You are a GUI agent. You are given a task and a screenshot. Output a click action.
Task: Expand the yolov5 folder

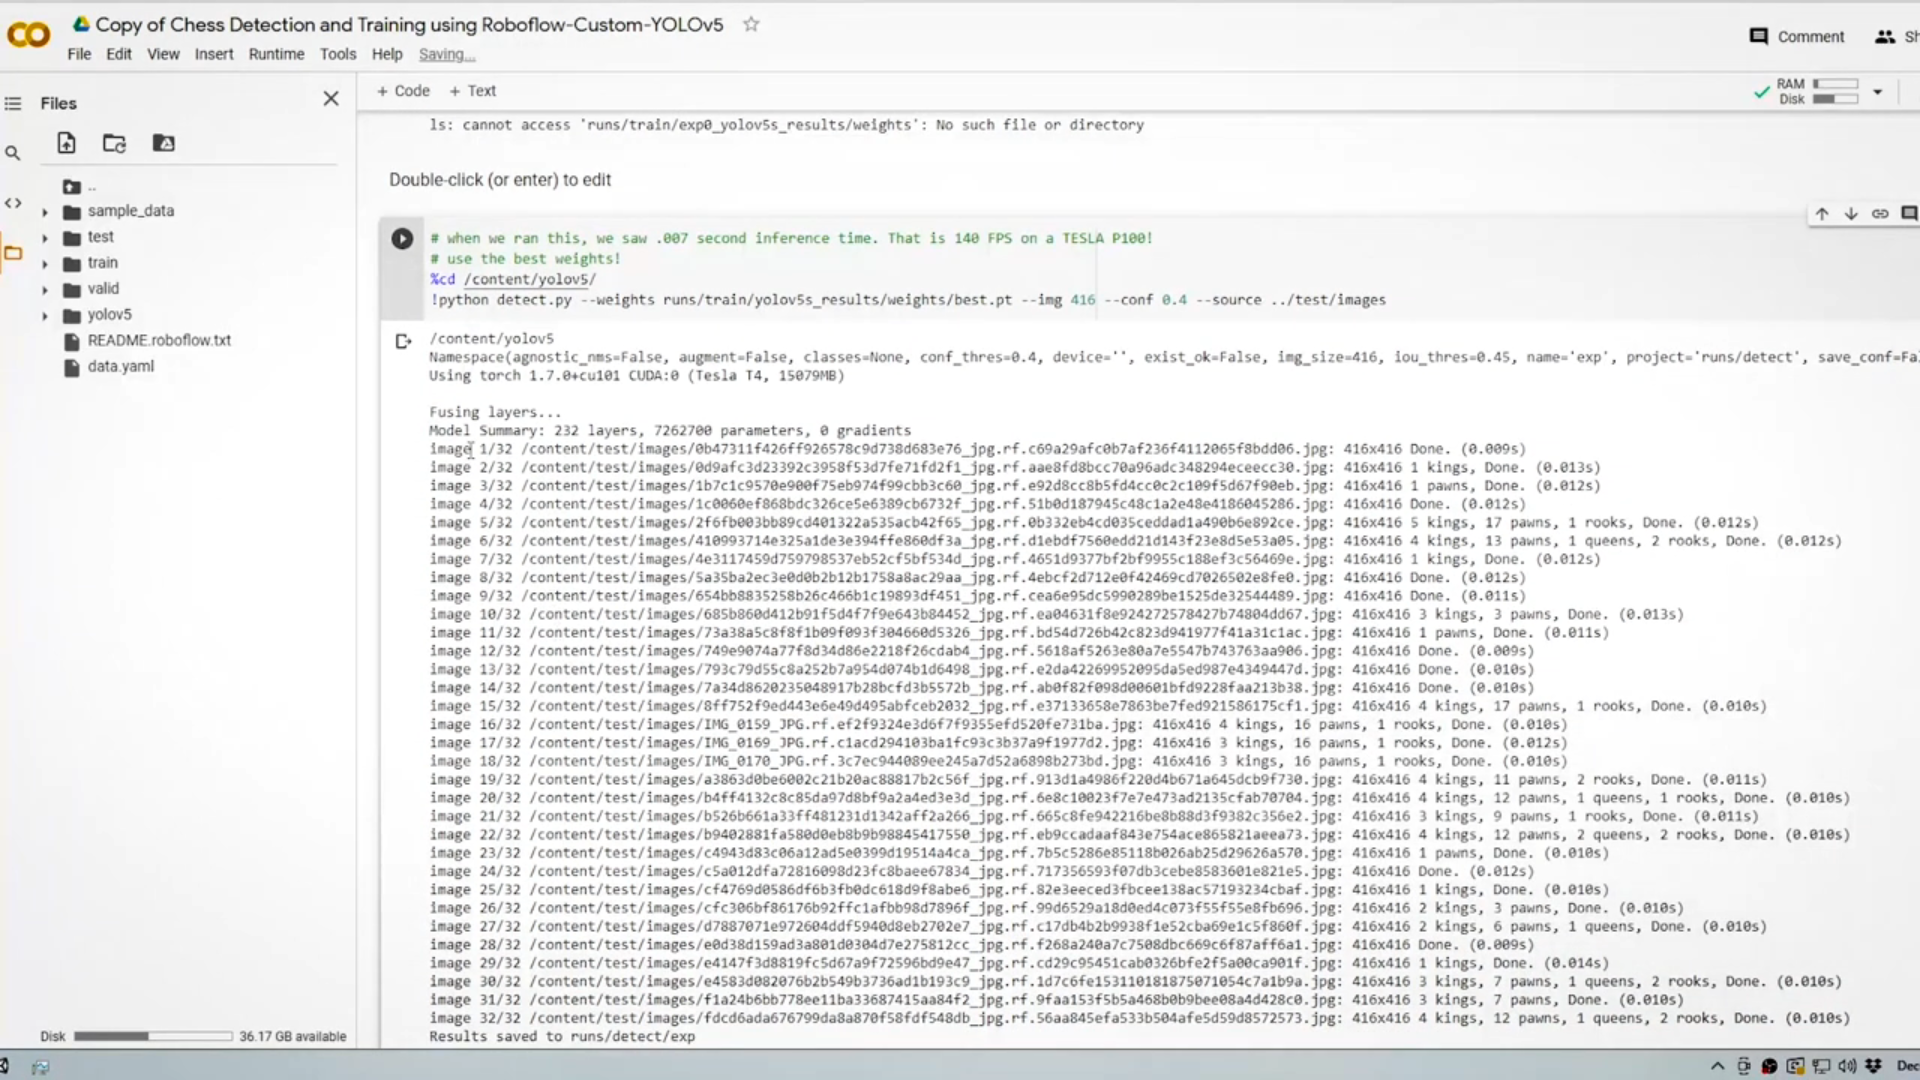[x=44, y=316]
